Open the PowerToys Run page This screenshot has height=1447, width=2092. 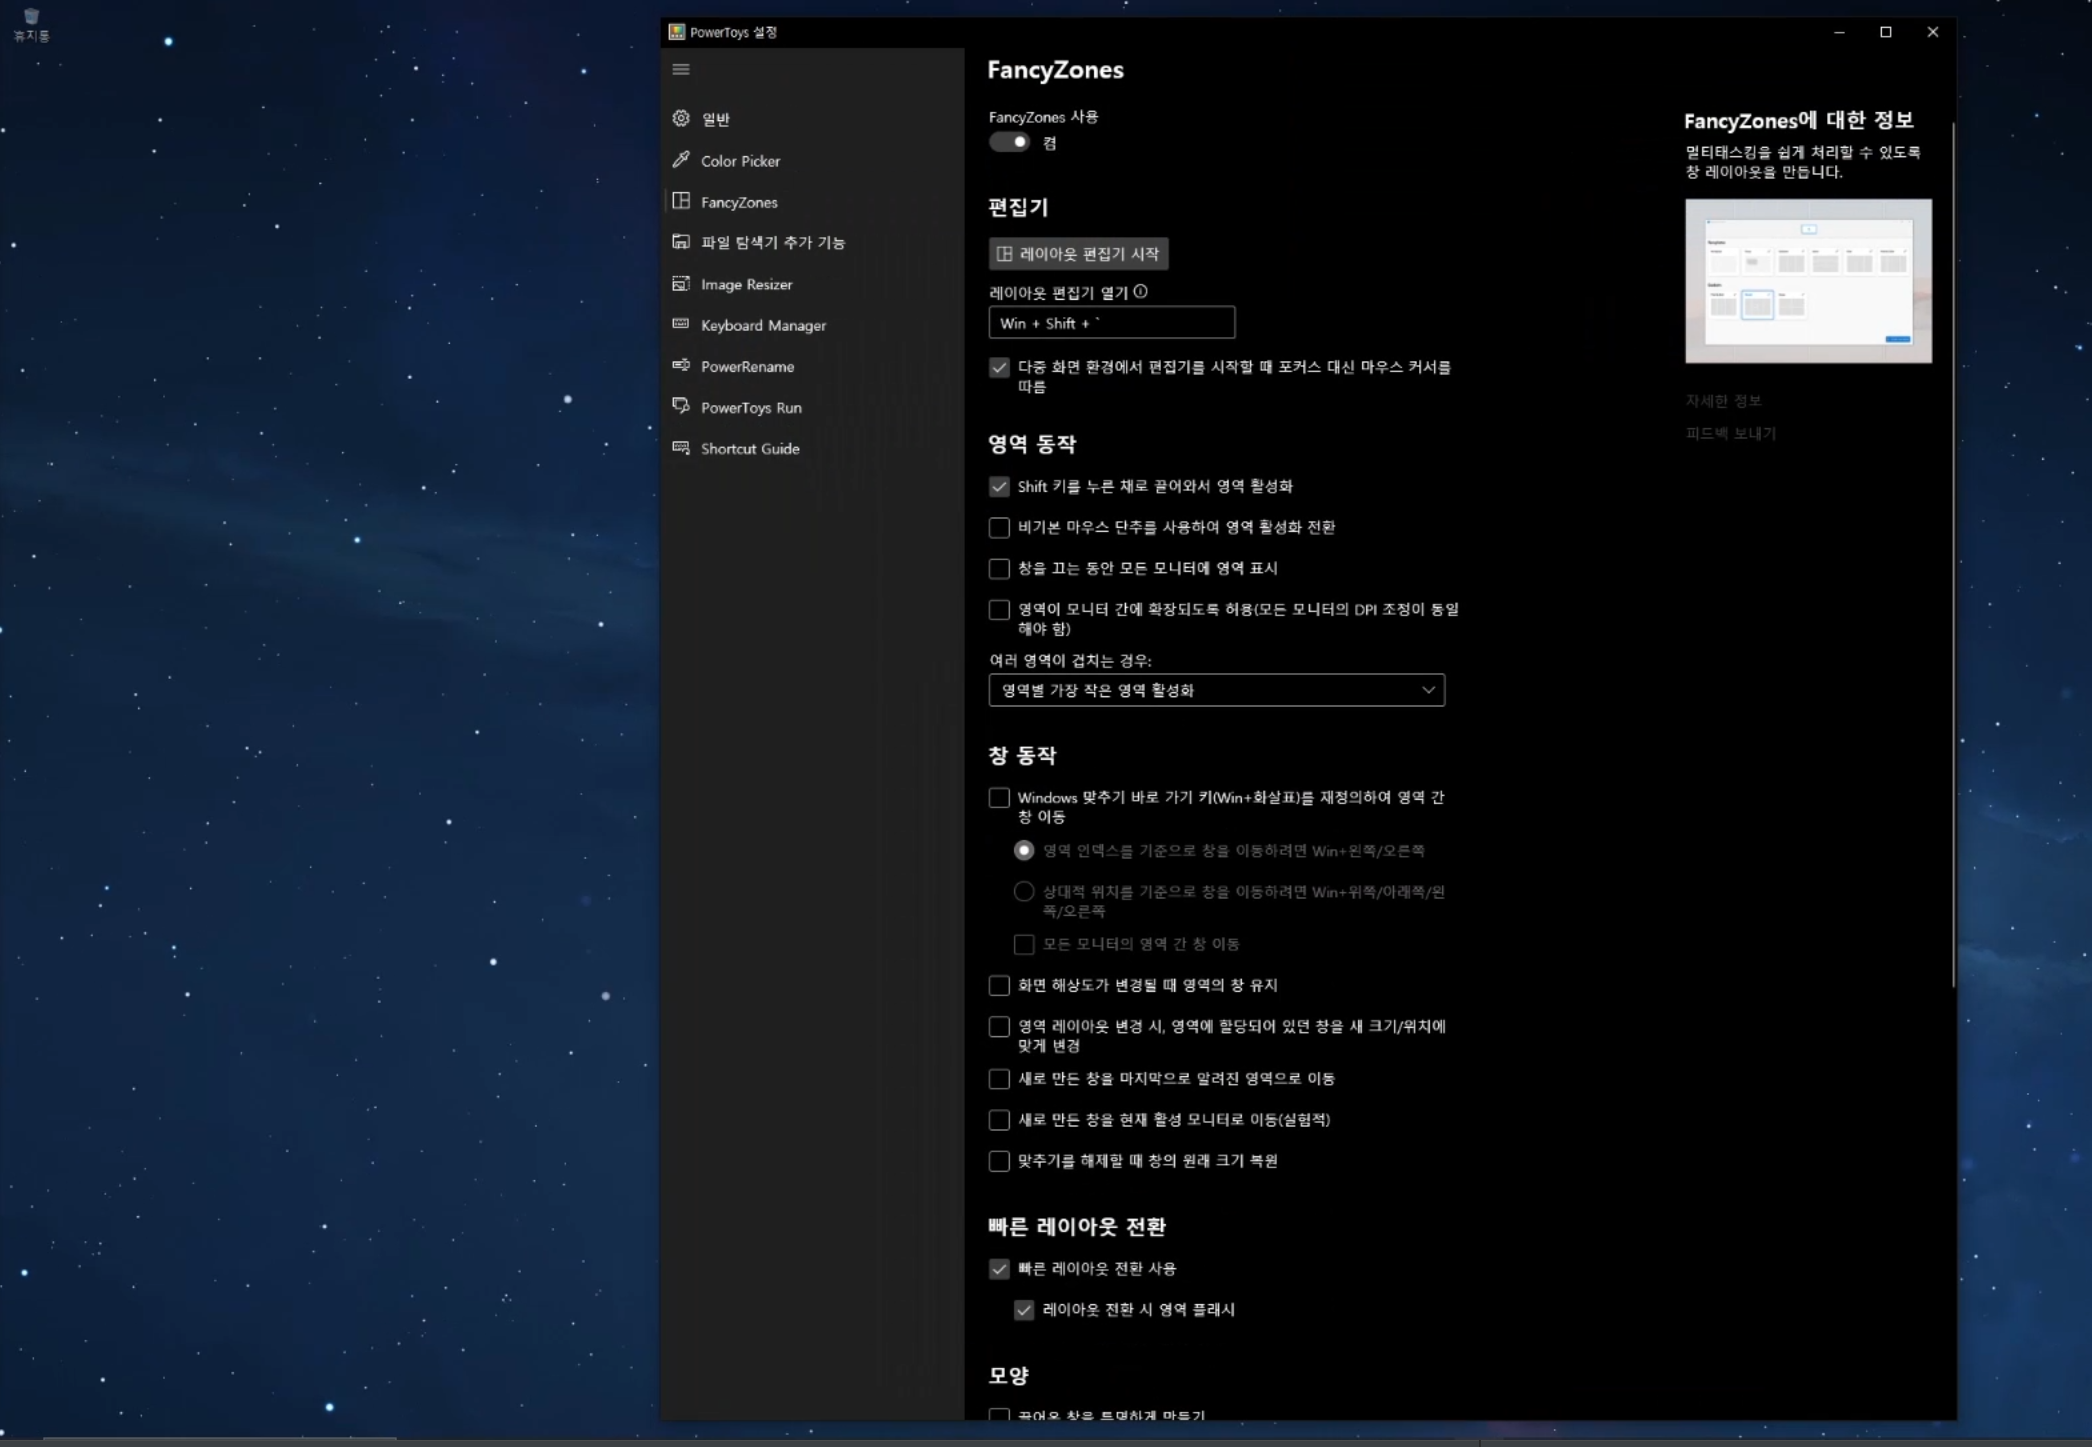click(812, 407)
